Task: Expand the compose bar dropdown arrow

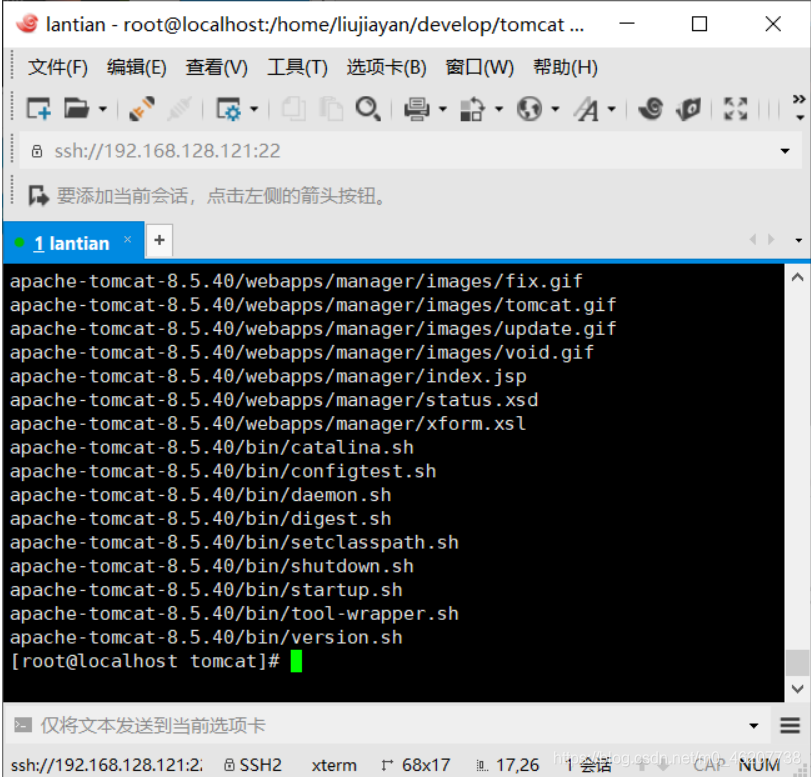Action: click(x=754, y=726)
